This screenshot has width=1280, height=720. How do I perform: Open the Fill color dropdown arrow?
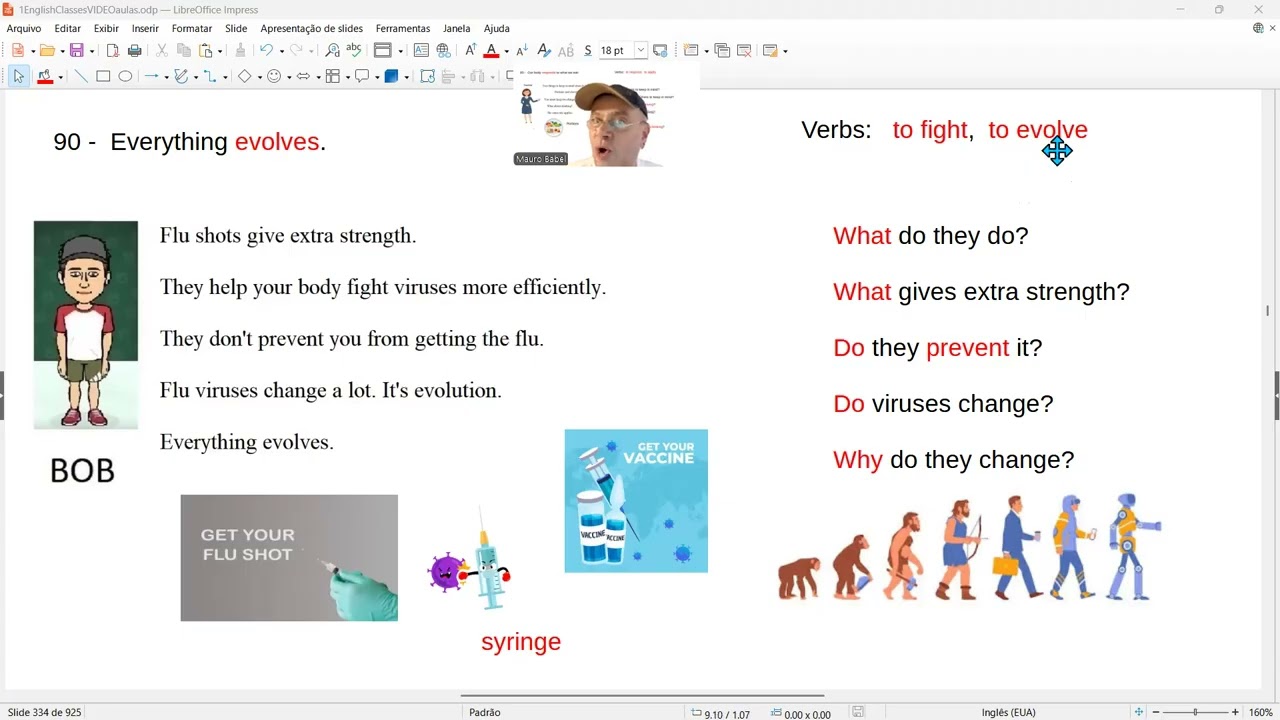[x=60, y=76]
